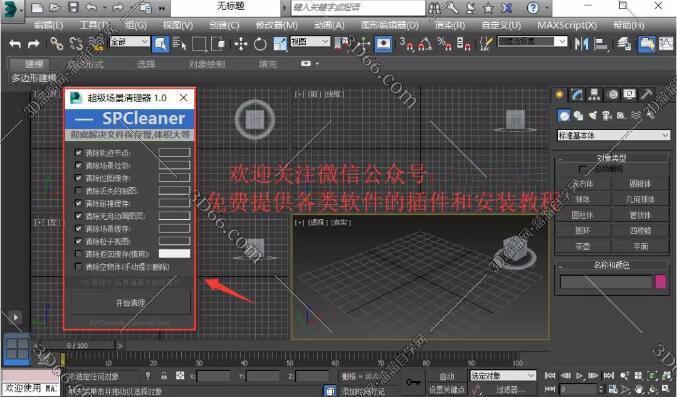Screen dimensions: 677x397
Task: Switch to the Modify command panel tab
Action: click(577, 95)
